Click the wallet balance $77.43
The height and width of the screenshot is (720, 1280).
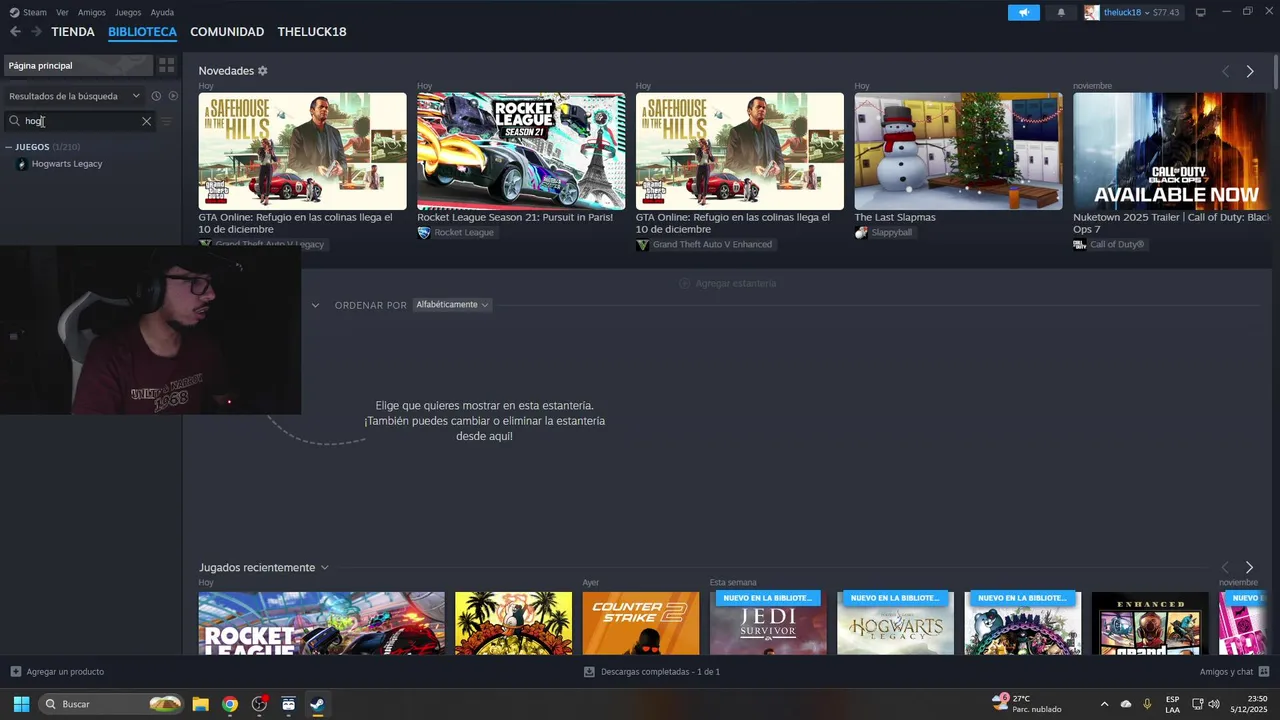click(x=1166, y=13)
